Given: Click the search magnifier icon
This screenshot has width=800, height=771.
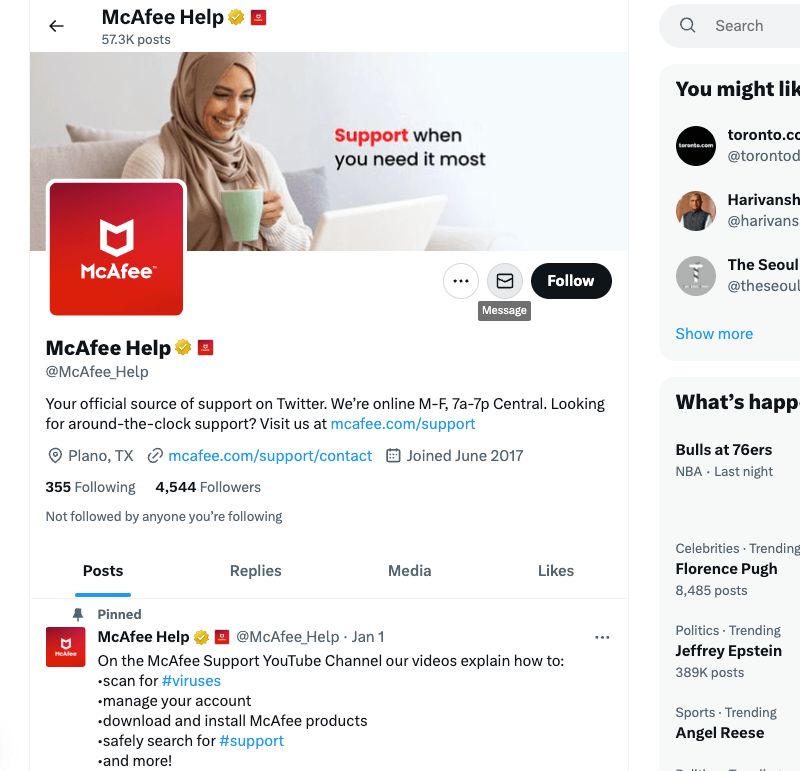Looking at the screenshot, I should [688, 26].
